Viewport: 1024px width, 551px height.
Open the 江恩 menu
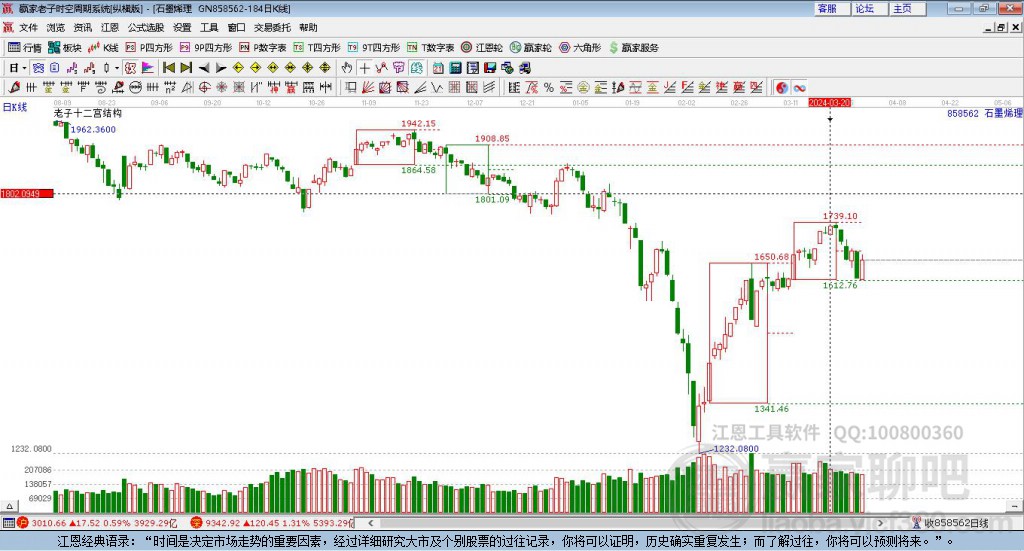(x=110, y=27)
